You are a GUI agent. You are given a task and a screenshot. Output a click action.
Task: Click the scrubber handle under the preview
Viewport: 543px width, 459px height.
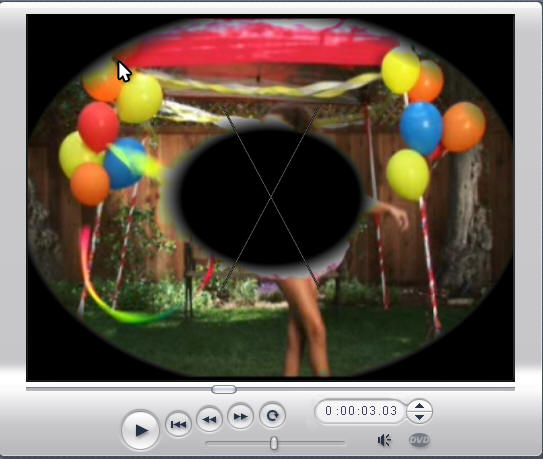224,389
